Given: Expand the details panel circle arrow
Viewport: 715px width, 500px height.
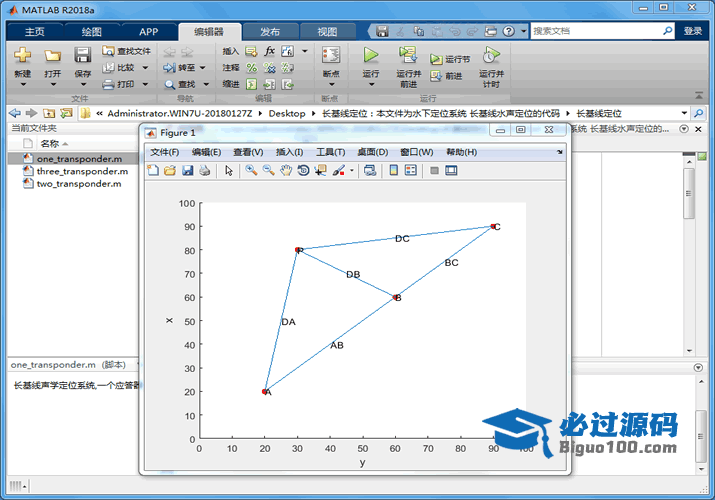Looking at the screenshot, I should pyautogui.click(x=698, y=367).
